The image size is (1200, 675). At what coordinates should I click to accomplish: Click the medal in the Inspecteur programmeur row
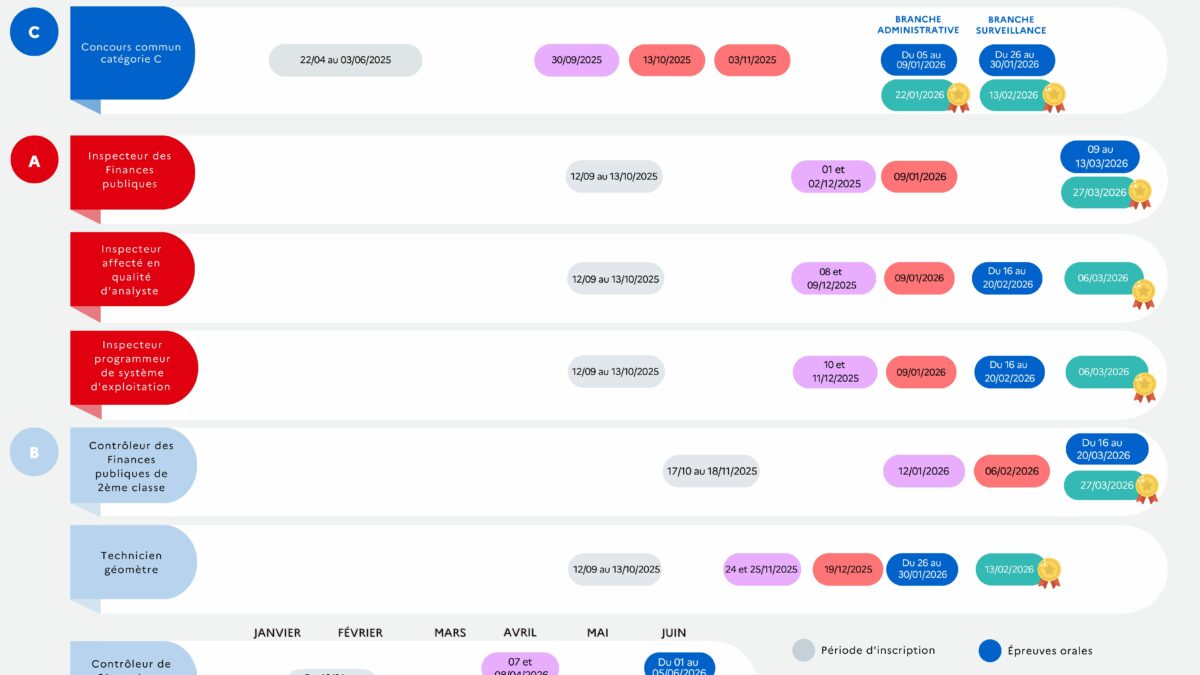click(1144, 386)
